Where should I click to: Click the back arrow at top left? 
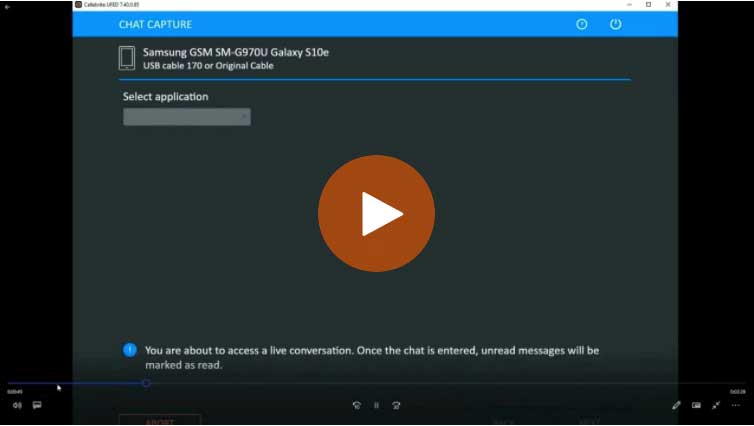(x=7, y=7)
